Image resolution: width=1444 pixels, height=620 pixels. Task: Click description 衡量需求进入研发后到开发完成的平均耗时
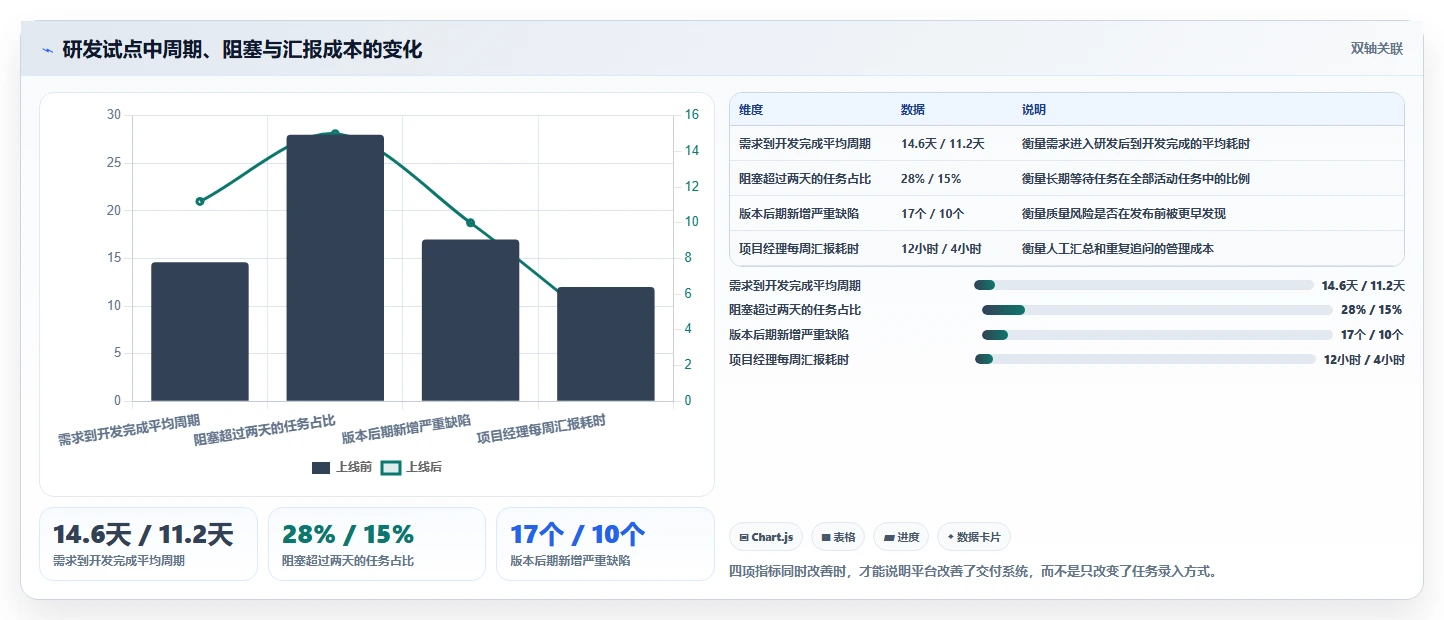point(1136,144)
